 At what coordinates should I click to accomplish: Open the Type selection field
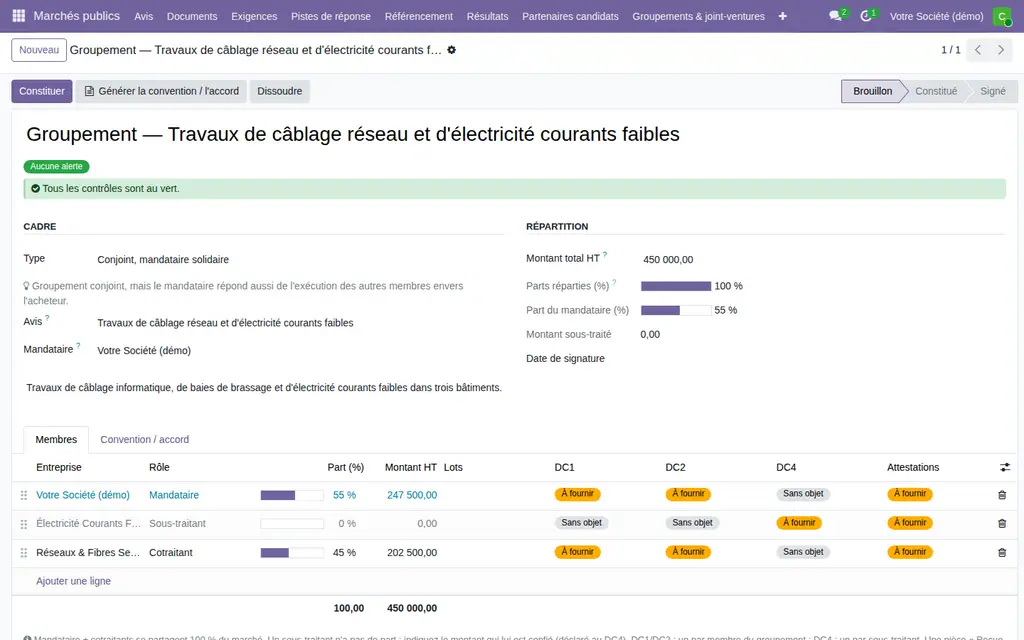tap(300, 259)
